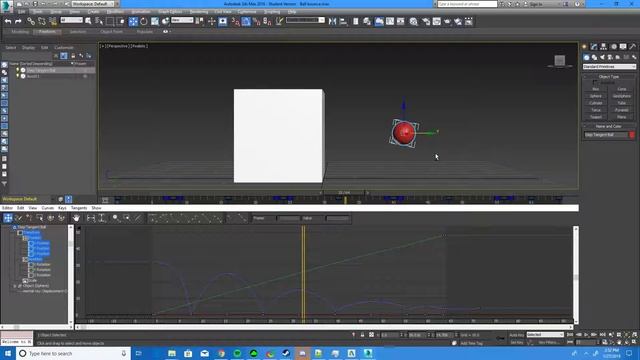640x360 pixels.
Task: Click the help keyword search field
Action: (x=467, y=4)
